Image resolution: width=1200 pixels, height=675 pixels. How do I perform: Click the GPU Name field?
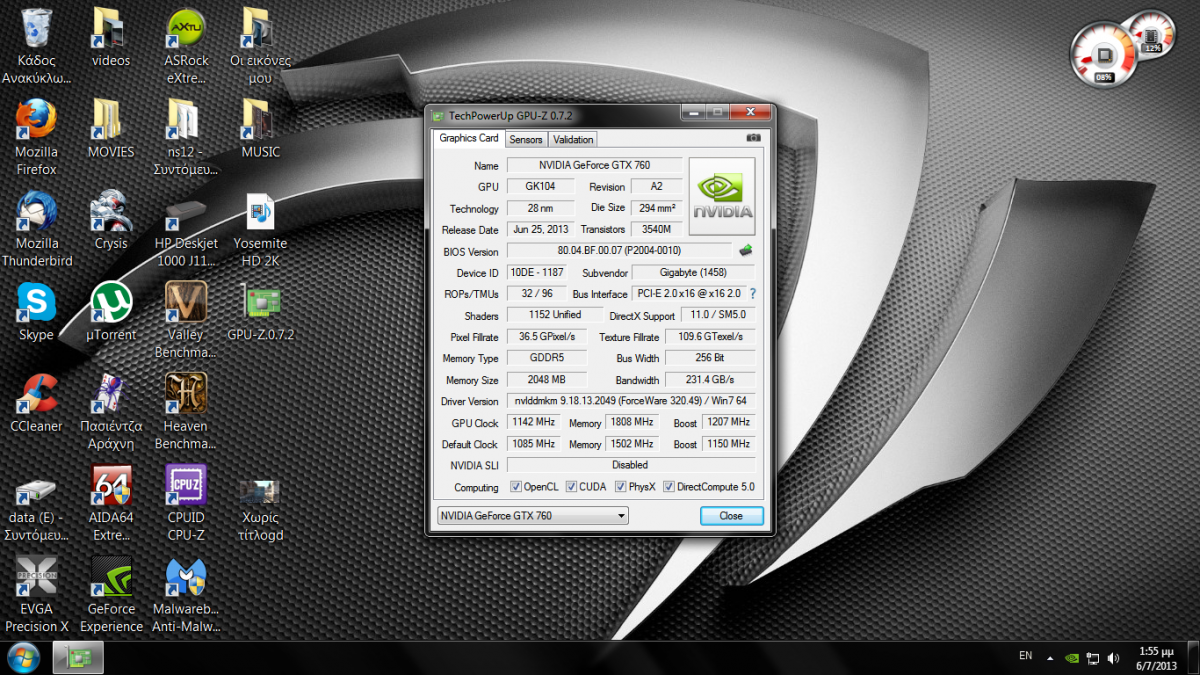click(x=594, y=165)
